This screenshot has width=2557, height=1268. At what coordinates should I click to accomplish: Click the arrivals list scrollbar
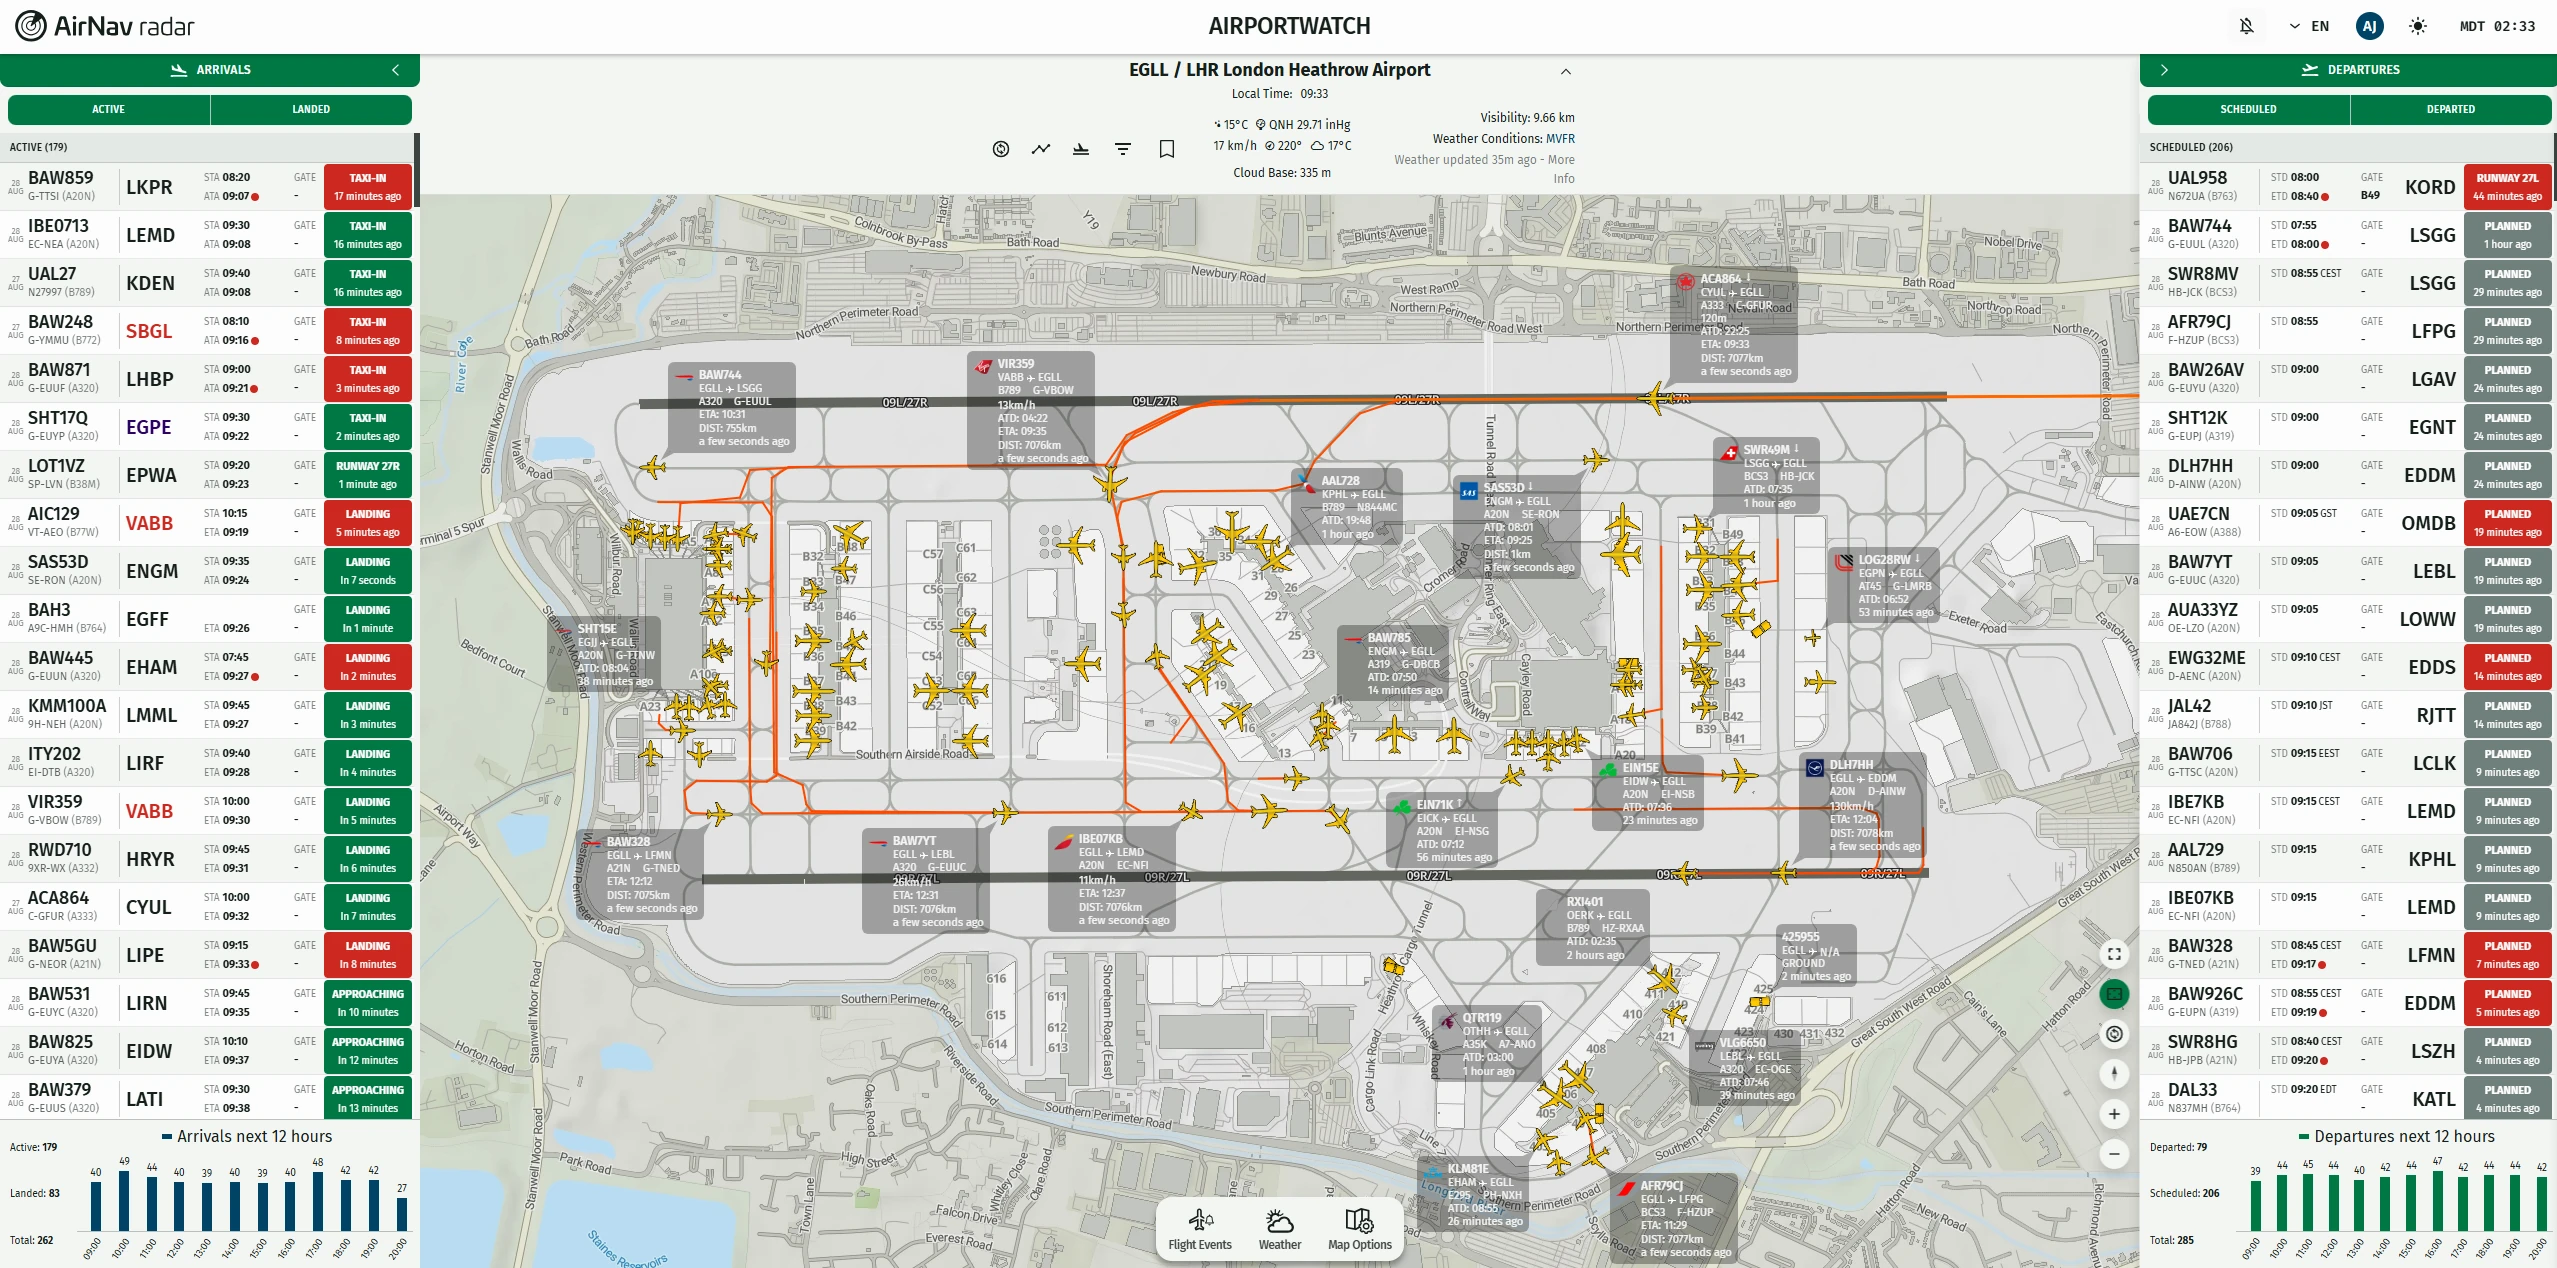pyautogui.click(x=417, y=172)
